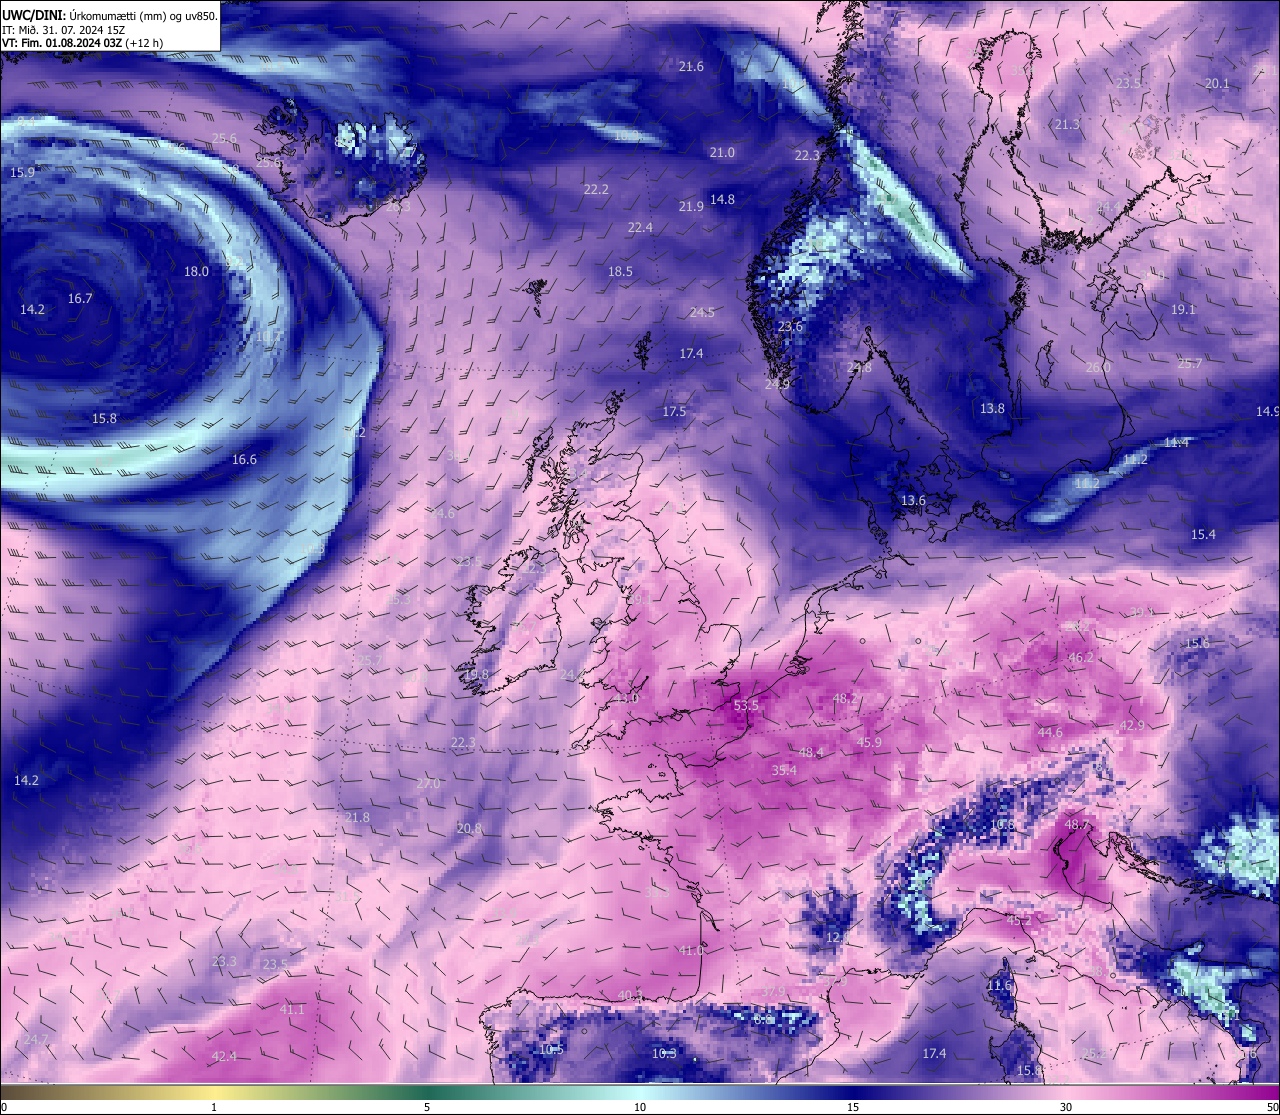1280x1115 pixels.
Task: Click the 48.7 value near the Adriatic
Action: pos(1077,825)
